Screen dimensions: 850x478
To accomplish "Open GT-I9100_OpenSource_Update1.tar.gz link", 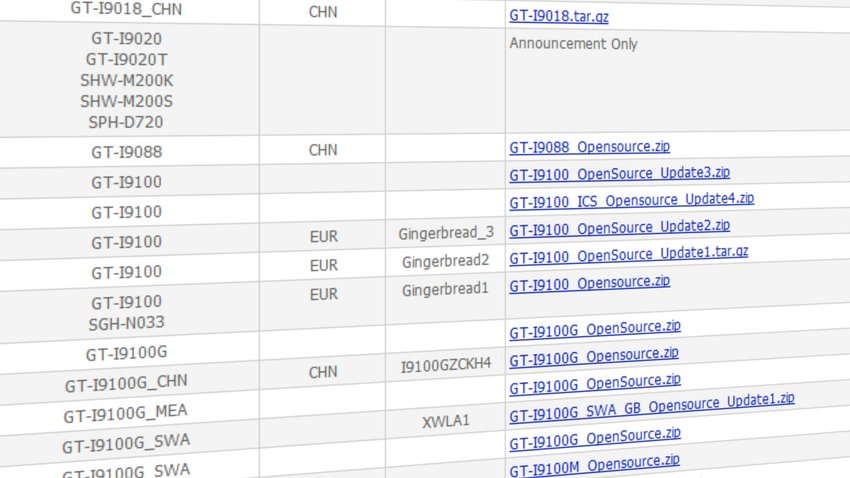I will pos(628,255).
